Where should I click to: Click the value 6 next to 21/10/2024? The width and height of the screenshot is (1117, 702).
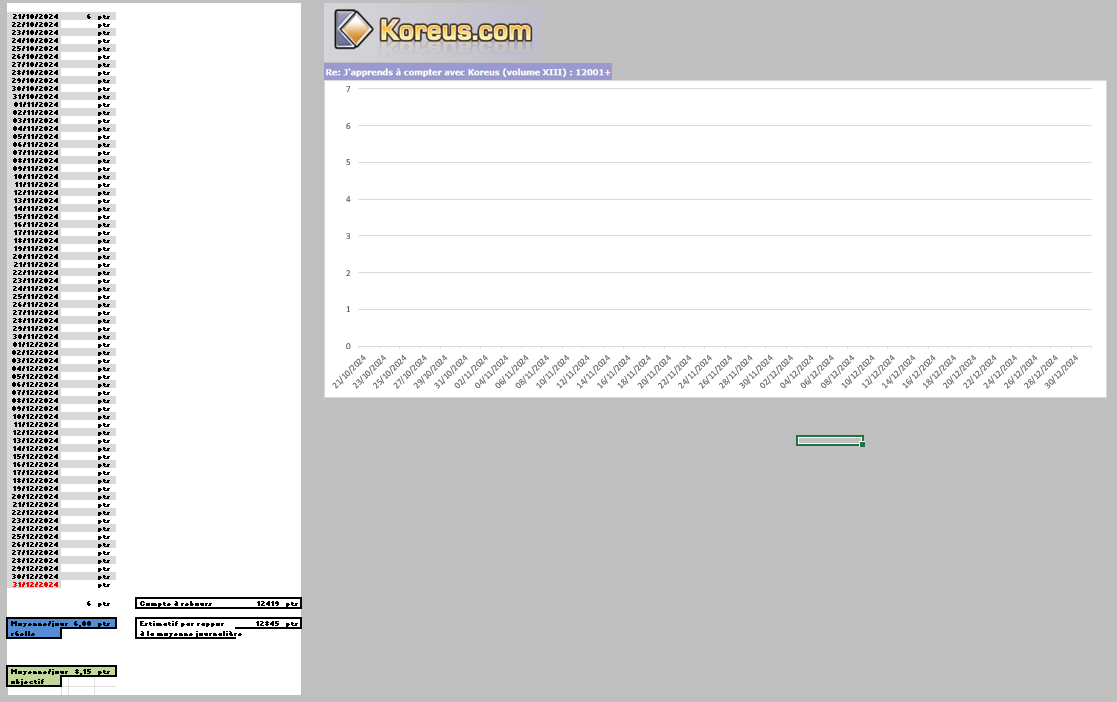click(x=88, y=17)
